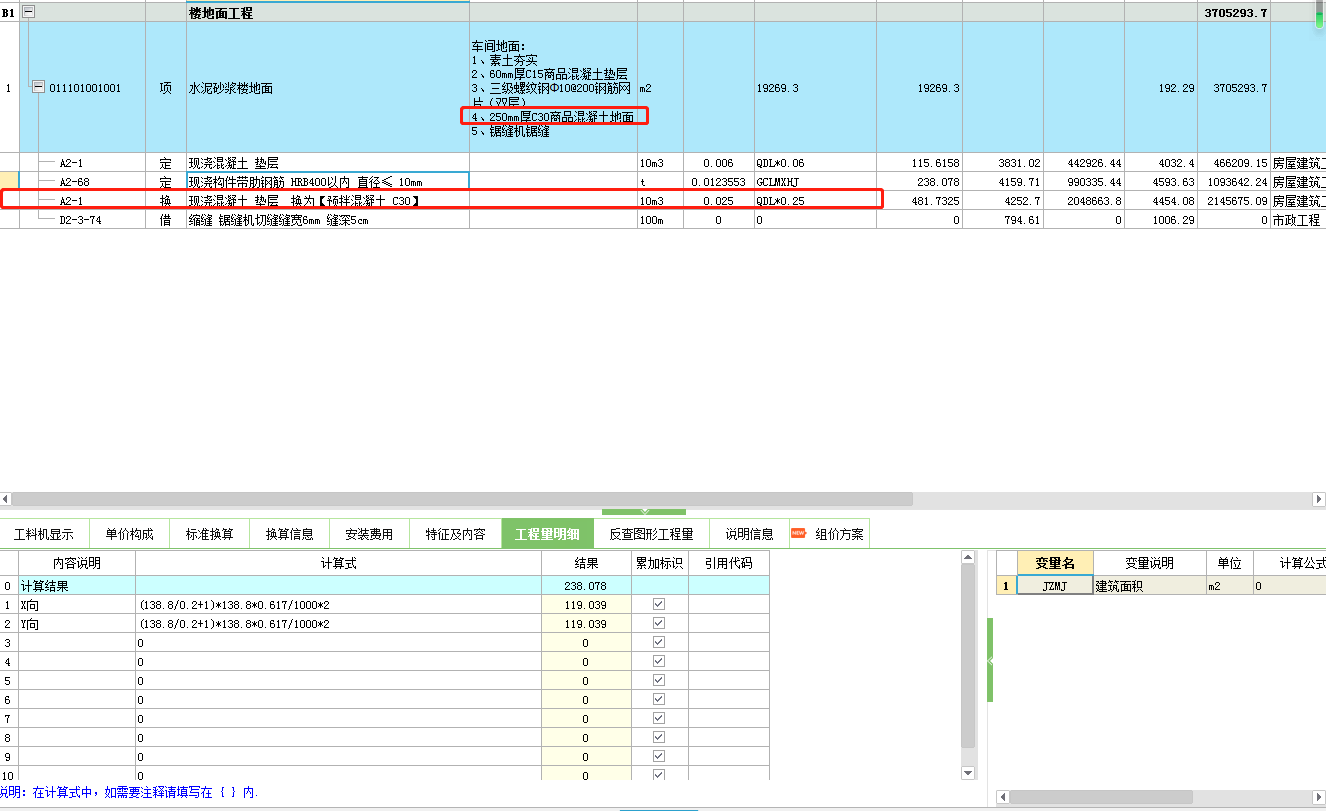
Task: Click the 19269.3 quantity expression cell
Action: (x=815, y=88)
